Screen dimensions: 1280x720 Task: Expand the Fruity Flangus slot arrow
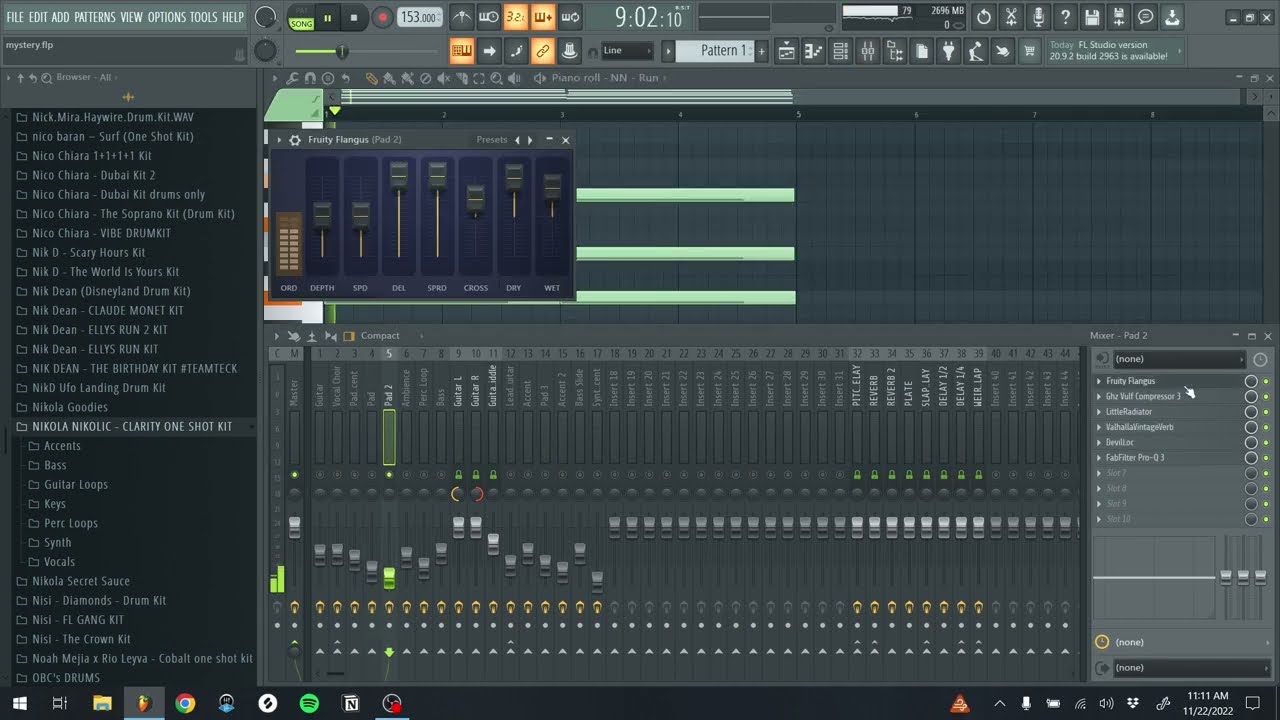1099,381
